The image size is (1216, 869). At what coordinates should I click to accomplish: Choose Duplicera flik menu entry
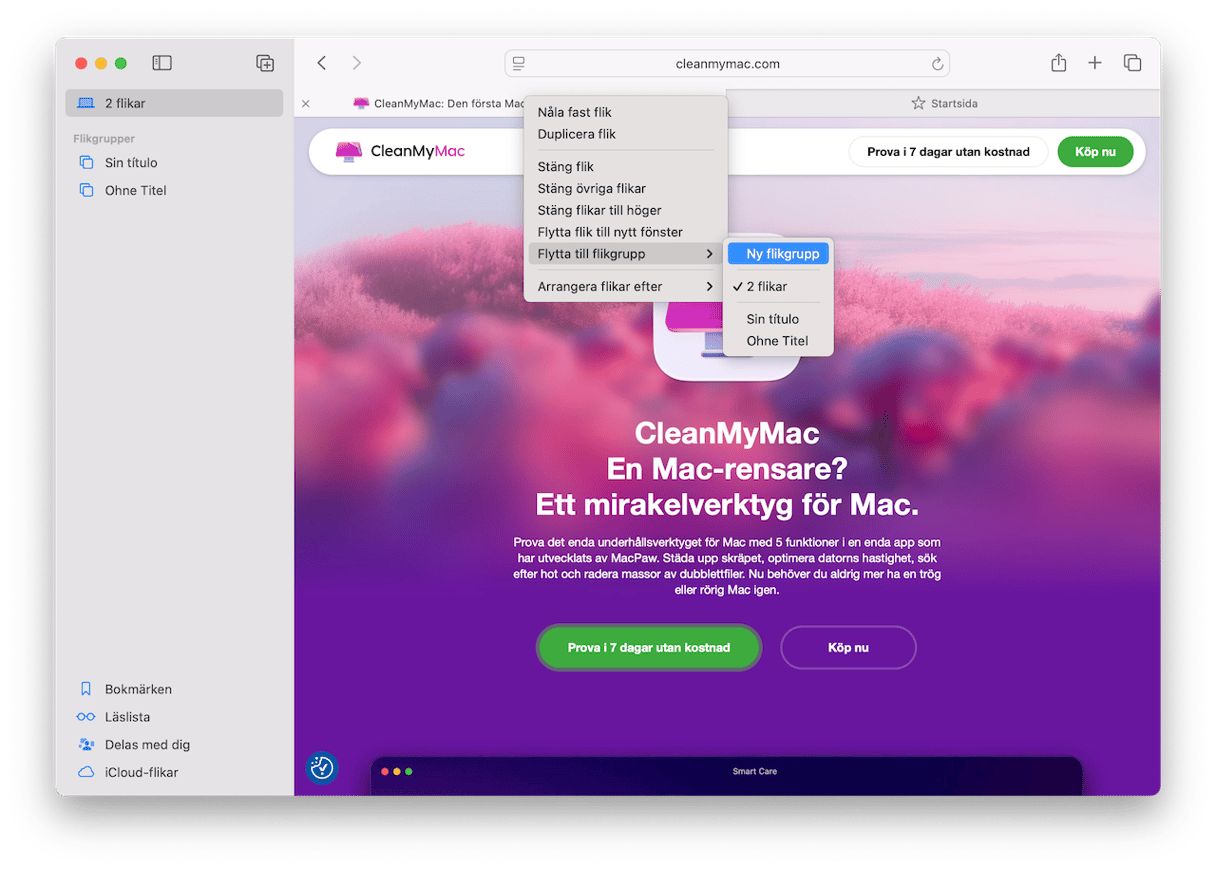pyautogui.click(x=625, y=134)
